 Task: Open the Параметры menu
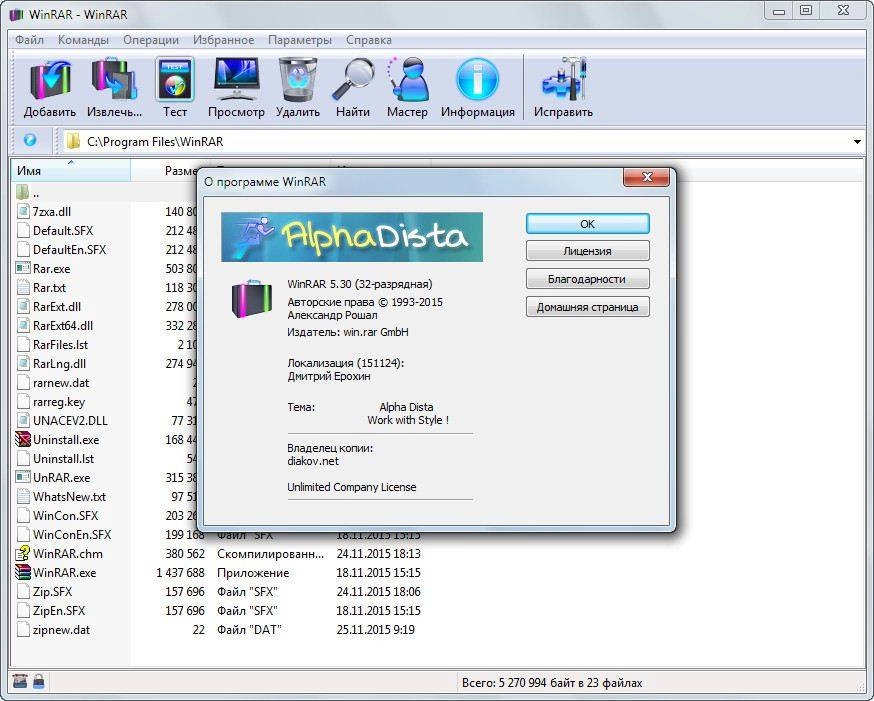[300, 40]
